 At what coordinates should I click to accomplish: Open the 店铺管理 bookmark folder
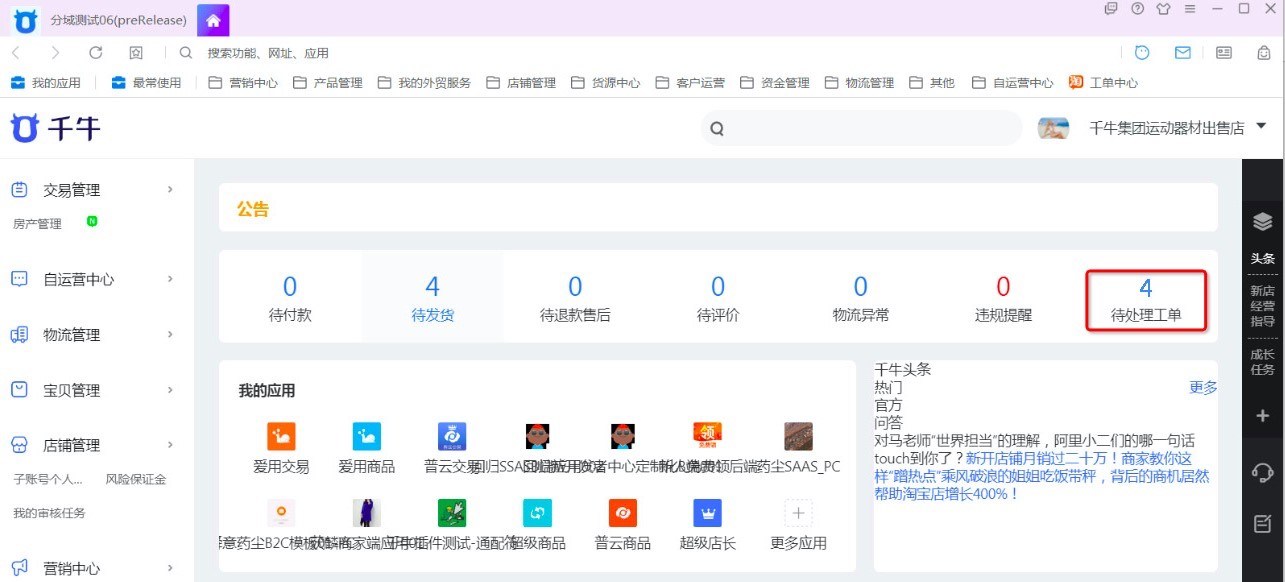point(521,83)
